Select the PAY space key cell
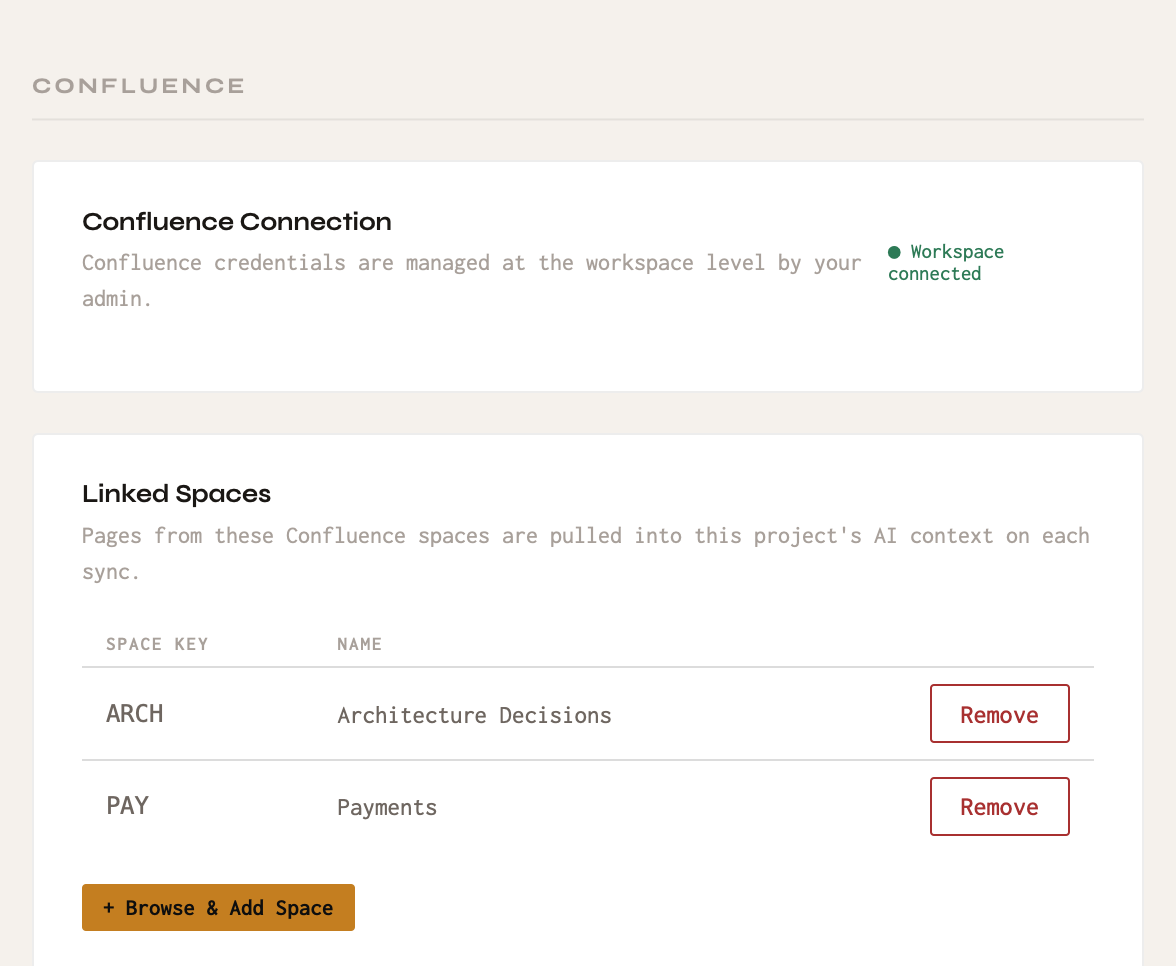 click(x=128, y=806)
